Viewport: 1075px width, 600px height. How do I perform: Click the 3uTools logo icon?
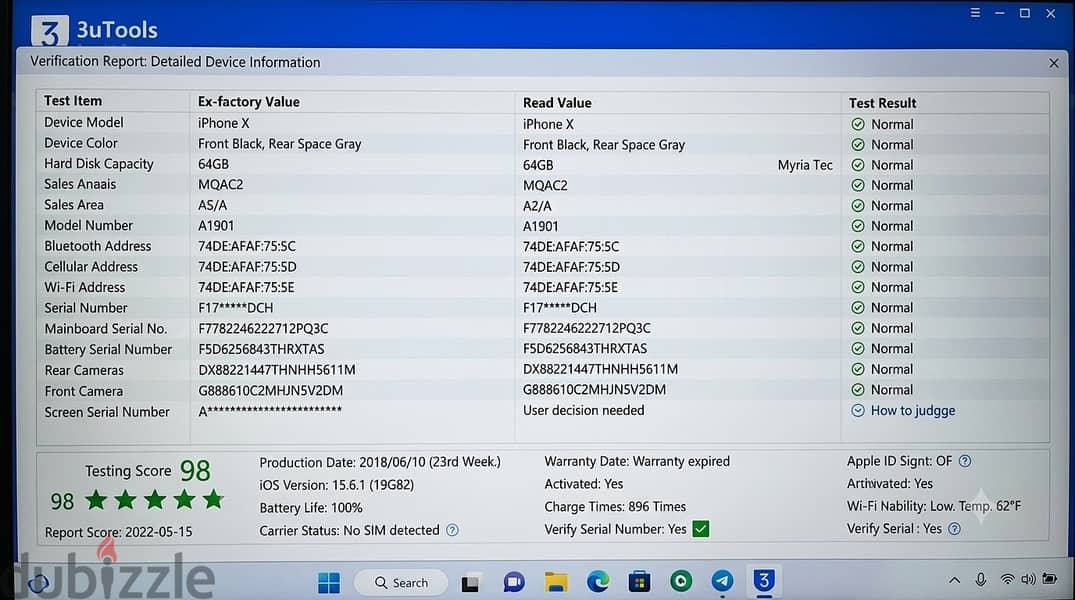click(49, 32)
